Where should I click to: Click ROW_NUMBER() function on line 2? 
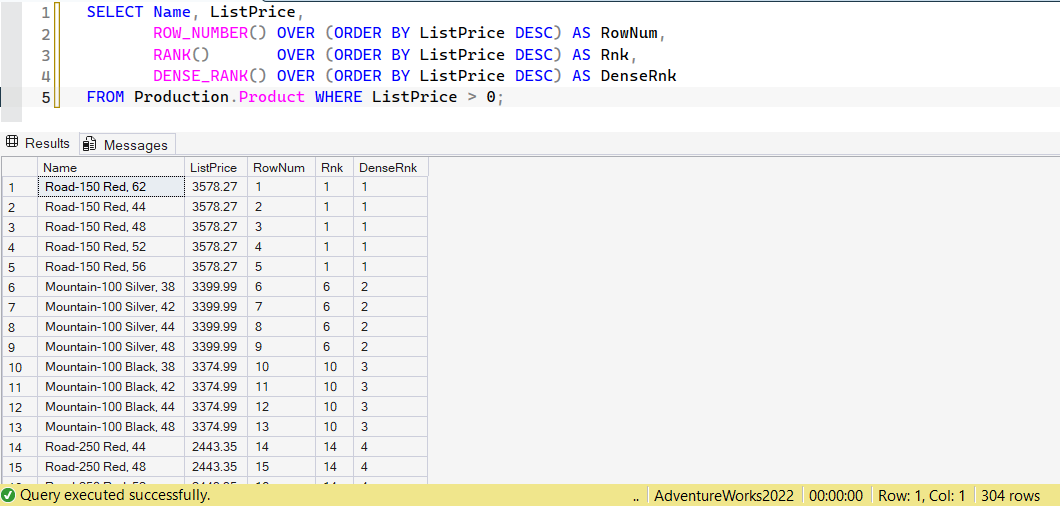(212, 33)
